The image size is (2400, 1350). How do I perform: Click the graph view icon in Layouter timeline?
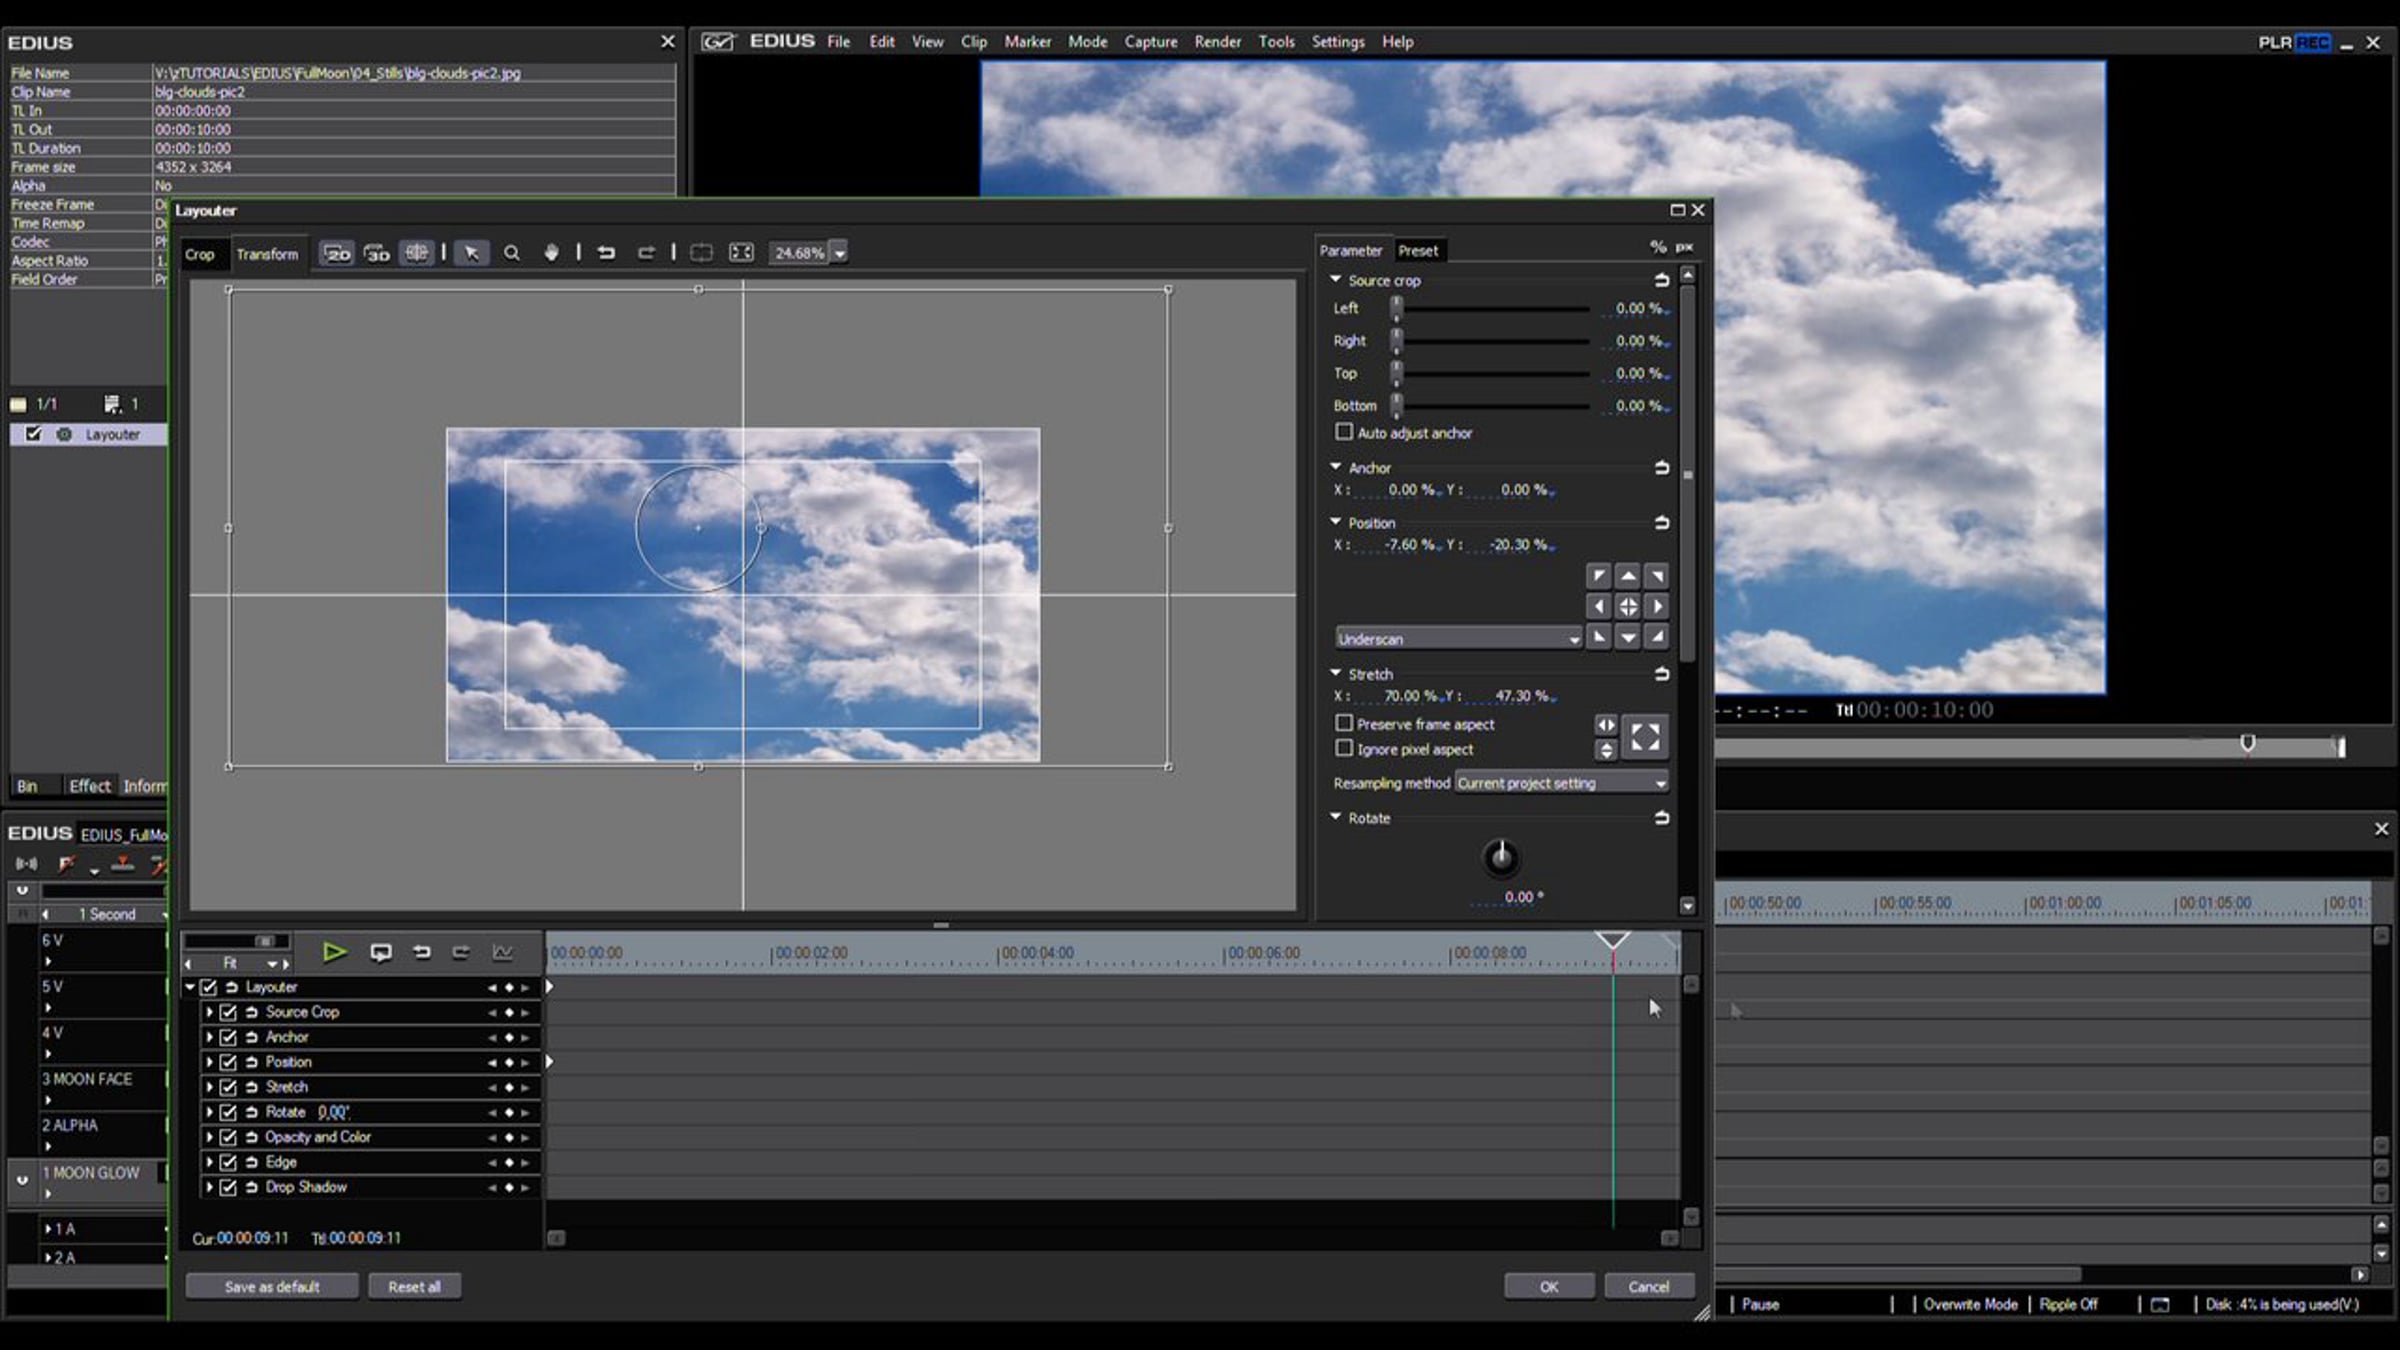(x=502, y=953)
